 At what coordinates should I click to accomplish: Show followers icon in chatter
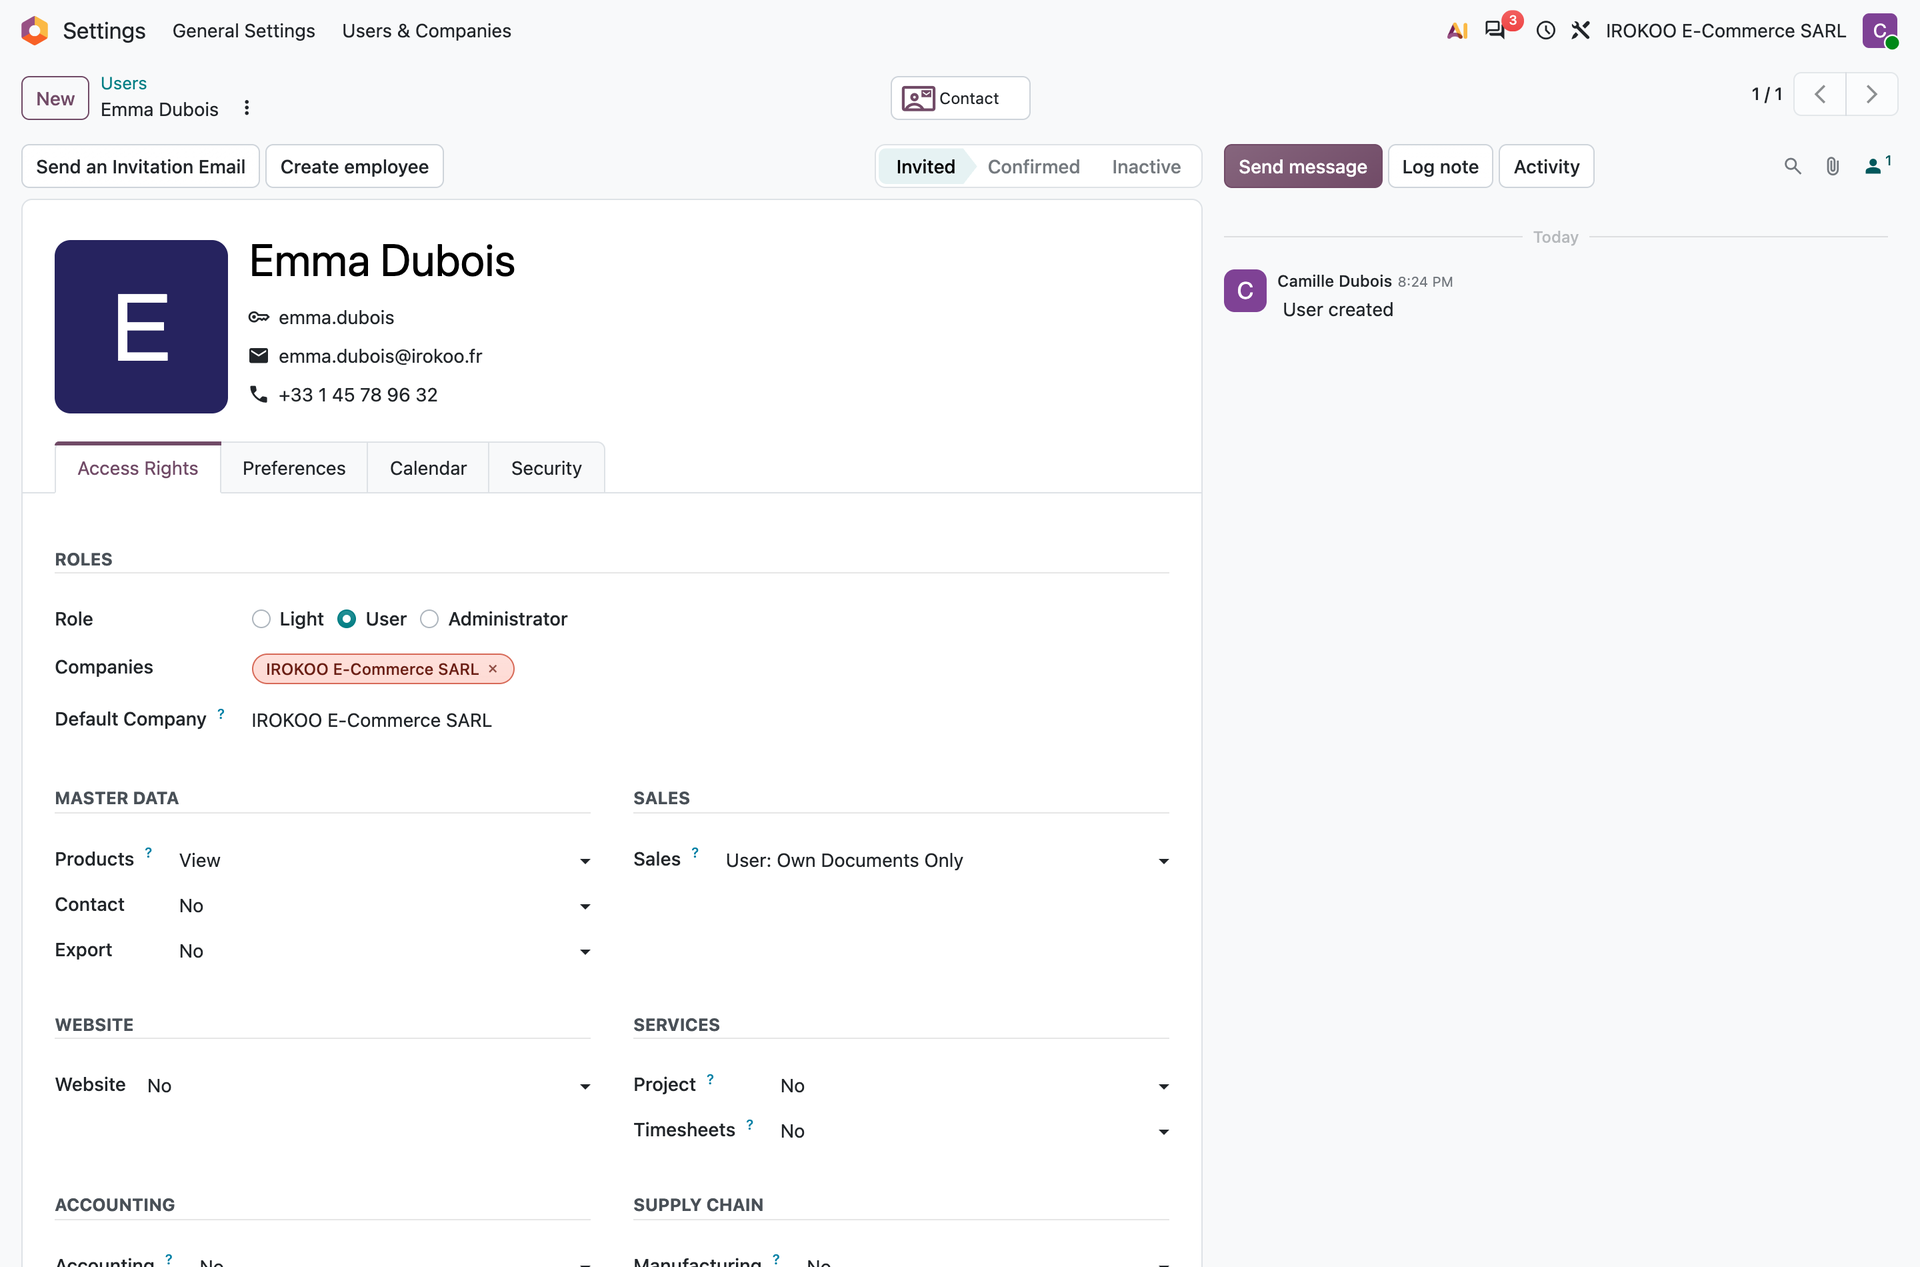(1877, 166)
